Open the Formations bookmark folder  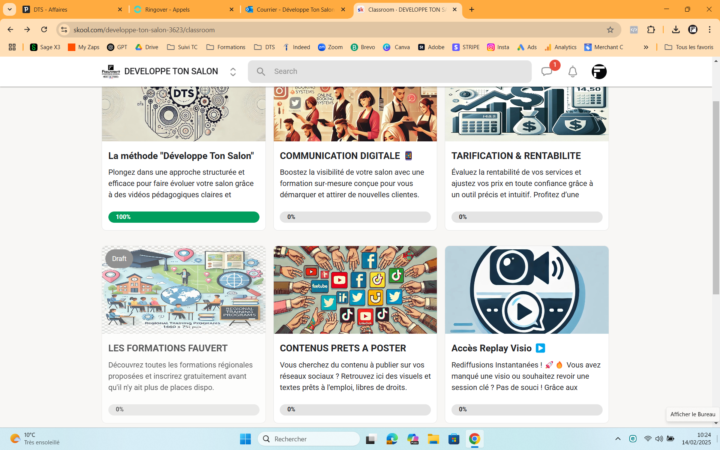tap(225, 47)
